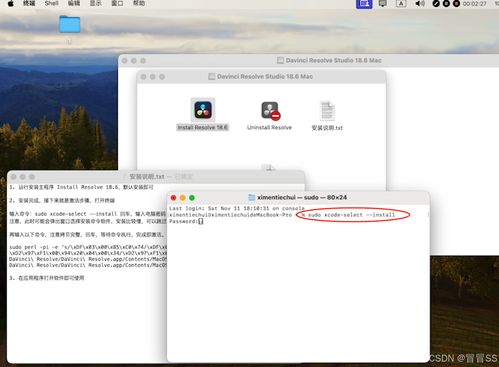The height and width of the screenshot is (367, 499).
Task: Click the disk icon in rear Davinci Resolve window title
Action: pyautogui.click(x=280, y=60)
